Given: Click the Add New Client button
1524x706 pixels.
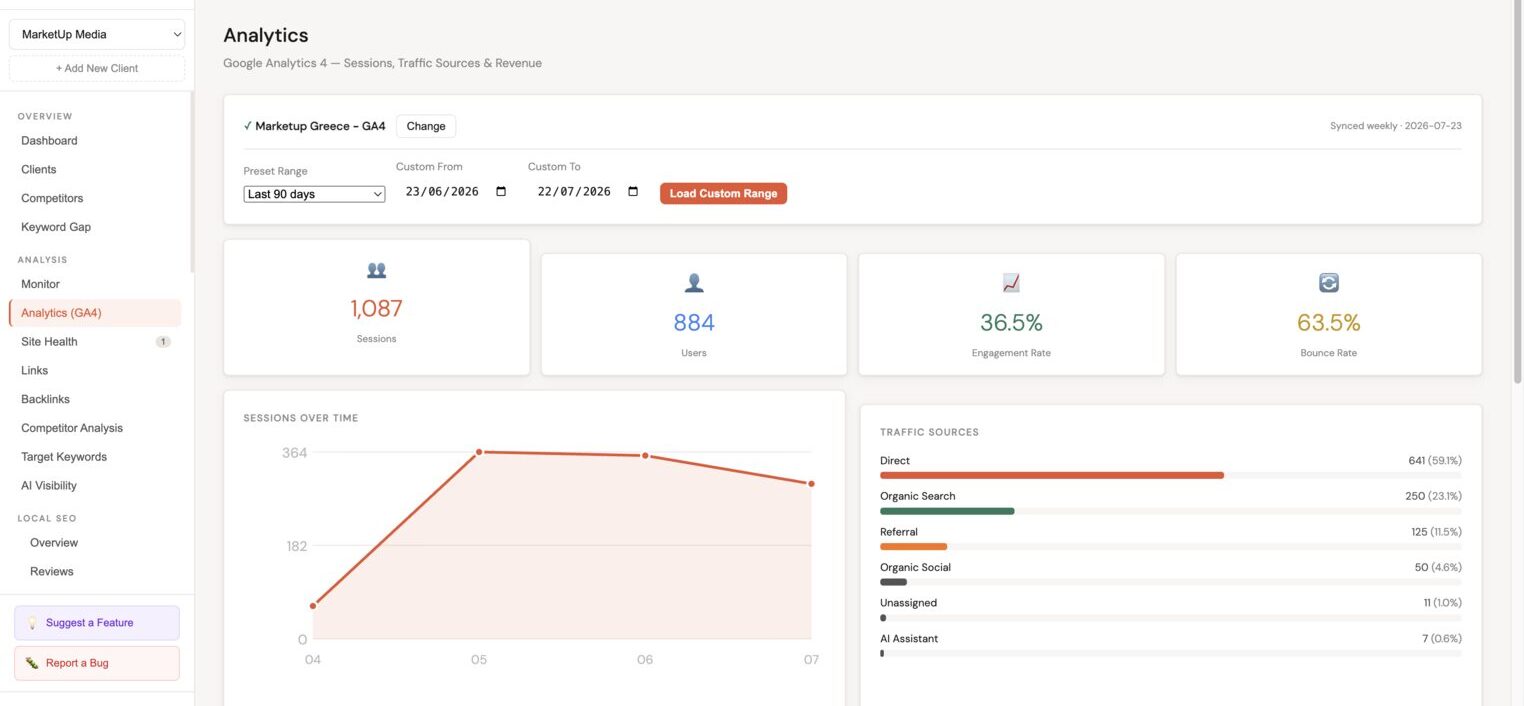Looking at the screenshot, I should point(97,68).
